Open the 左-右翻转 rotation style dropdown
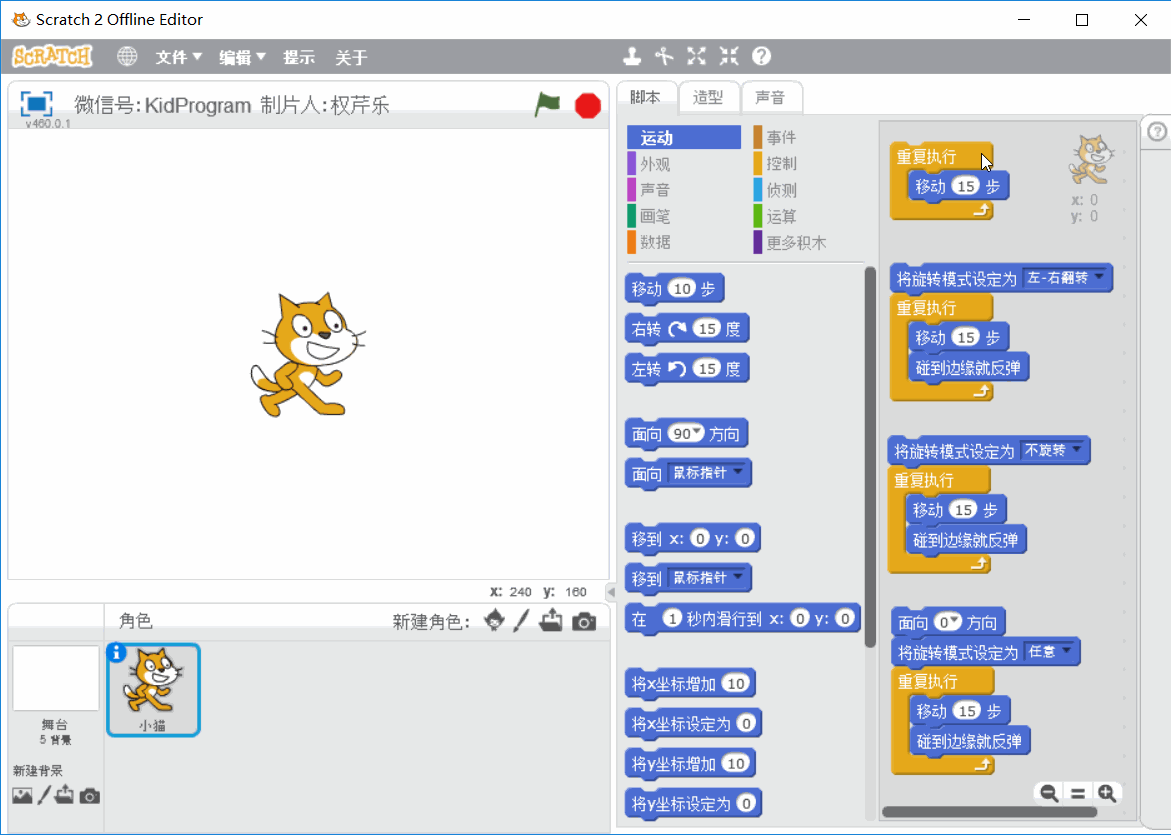1171x835 pixels. [1064, 278]
